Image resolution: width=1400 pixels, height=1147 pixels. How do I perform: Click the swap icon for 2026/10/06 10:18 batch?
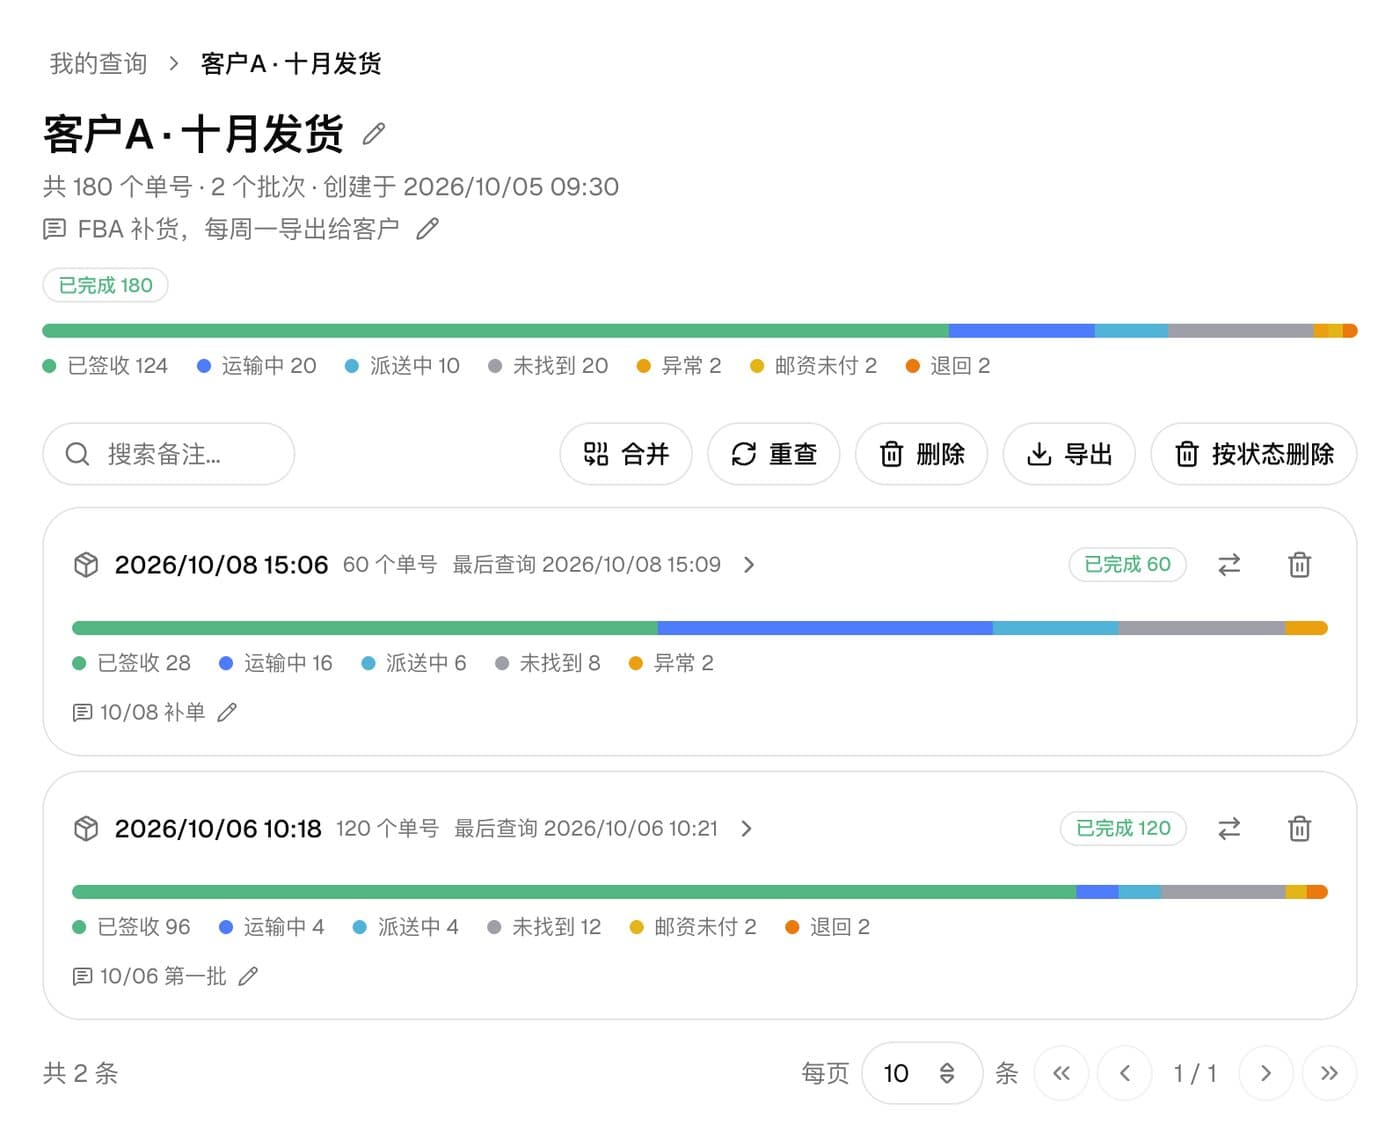click(1229, 829)
